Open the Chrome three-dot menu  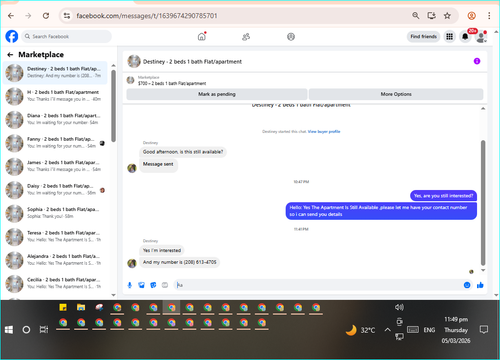[489, 16]
